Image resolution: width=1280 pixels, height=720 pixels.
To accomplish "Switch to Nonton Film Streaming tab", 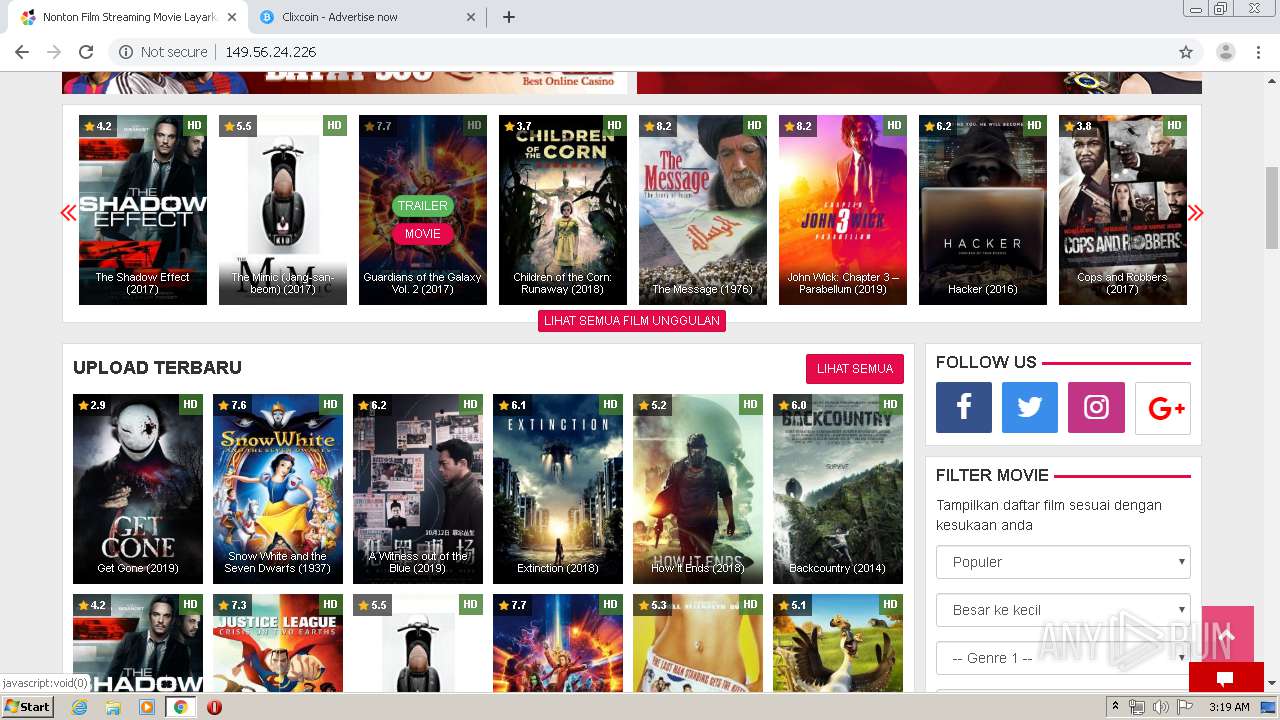I will tap(128, 17).
